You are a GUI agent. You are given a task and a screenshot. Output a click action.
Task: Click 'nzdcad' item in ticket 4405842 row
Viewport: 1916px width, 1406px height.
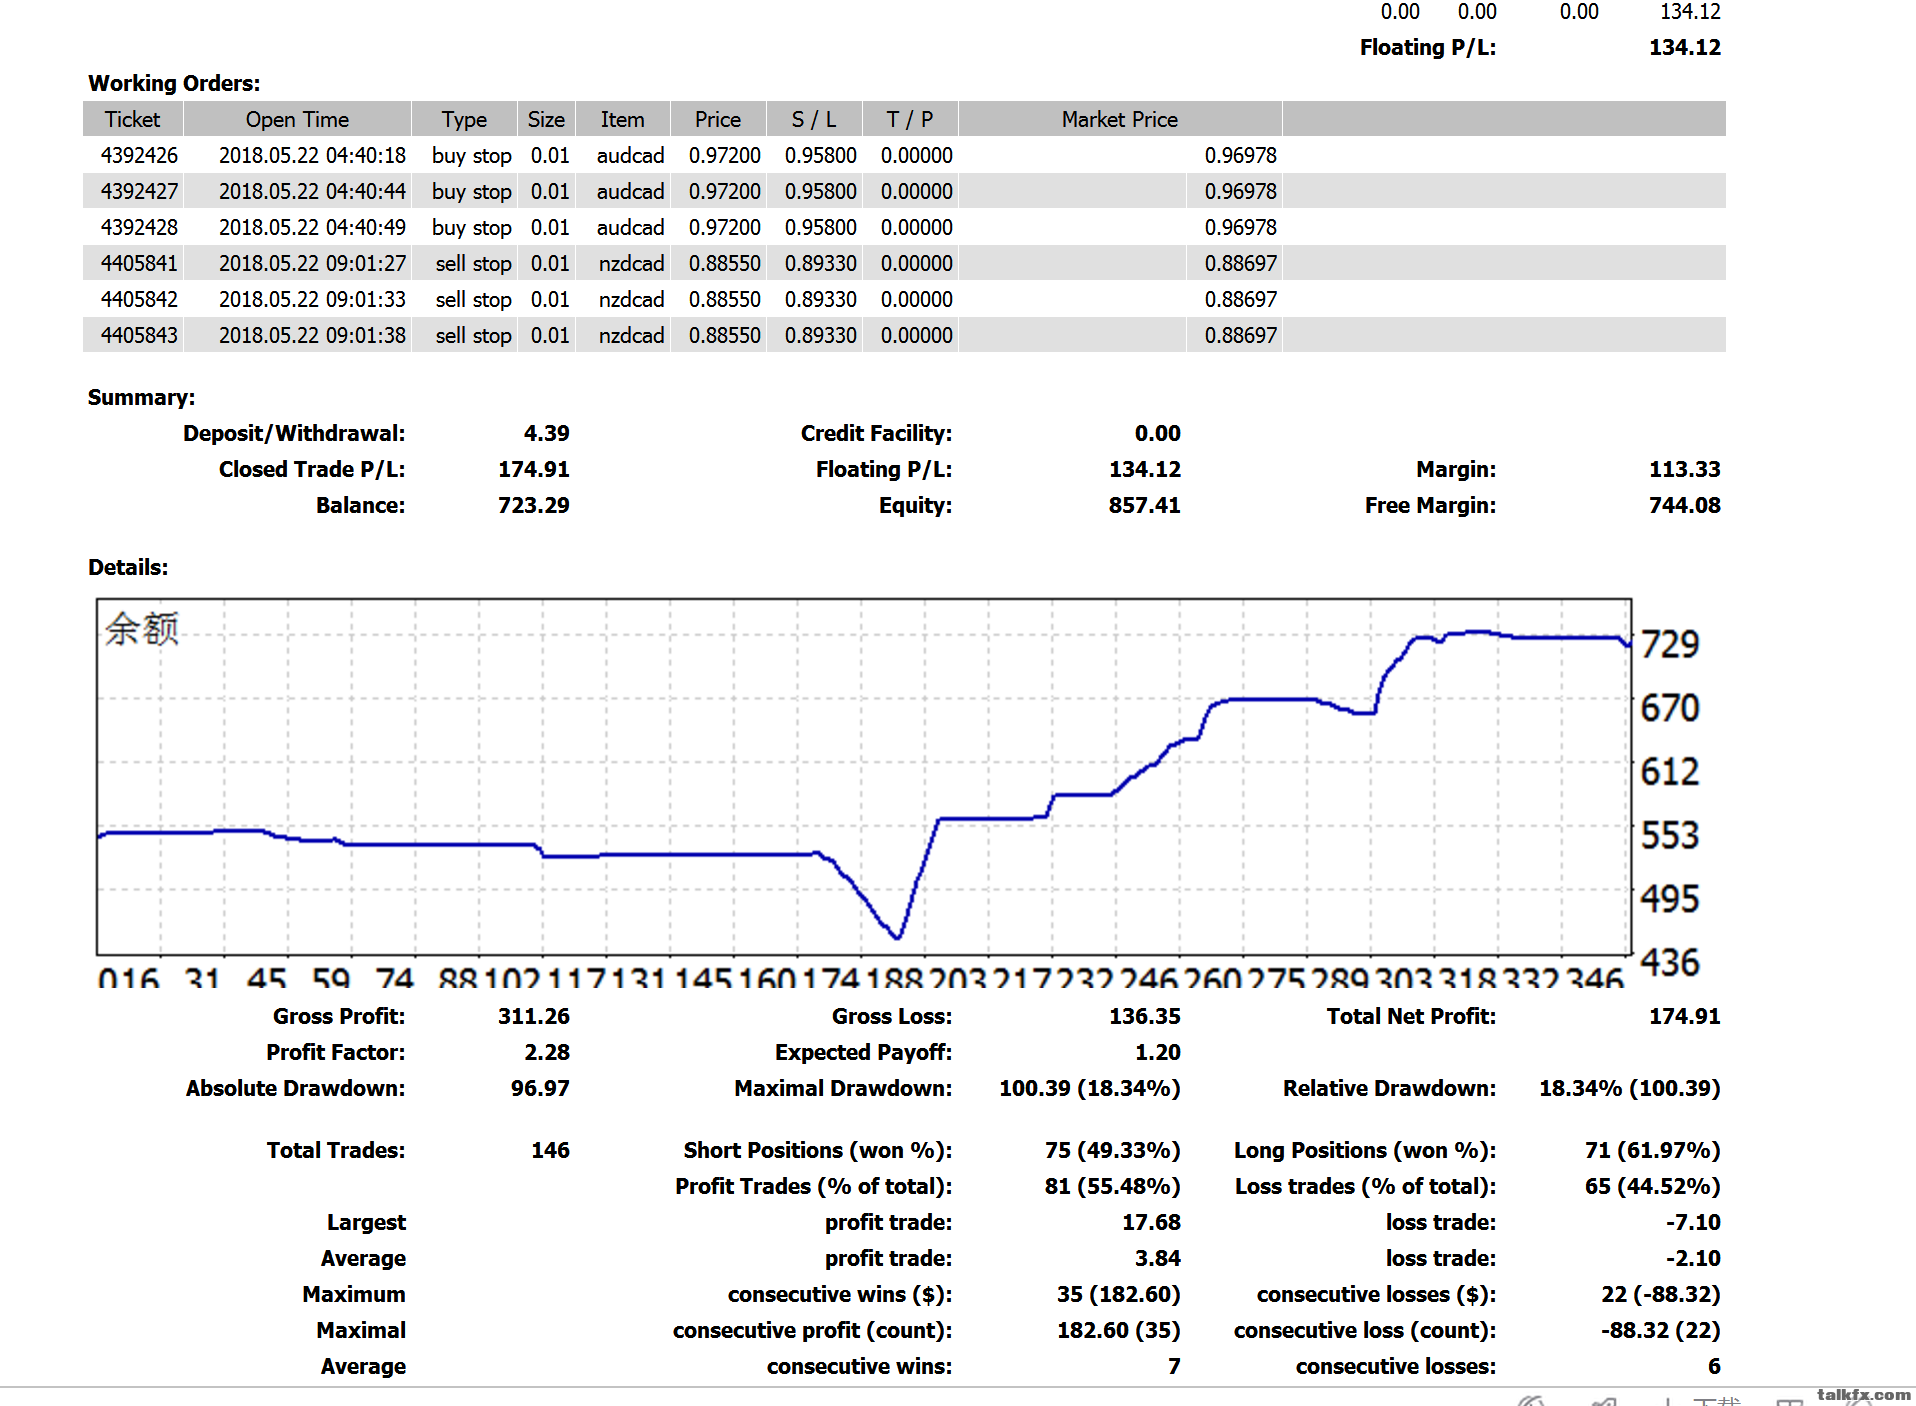[x=631, y=299]
